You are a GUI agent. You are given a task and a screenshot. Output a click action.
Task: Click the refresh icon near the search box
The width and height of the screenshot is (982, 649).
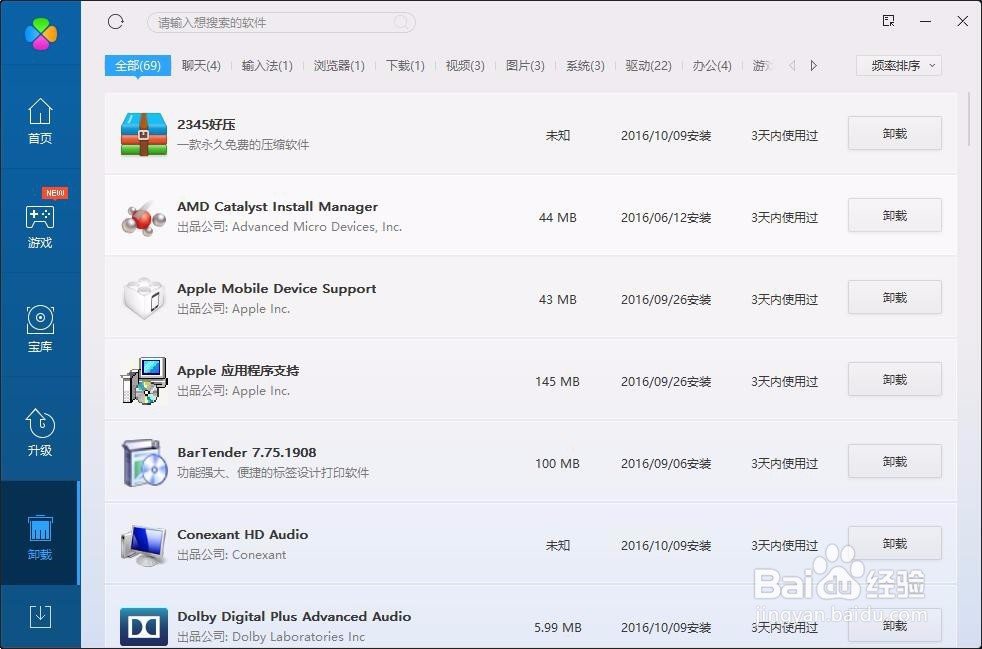tap(115, 21)
